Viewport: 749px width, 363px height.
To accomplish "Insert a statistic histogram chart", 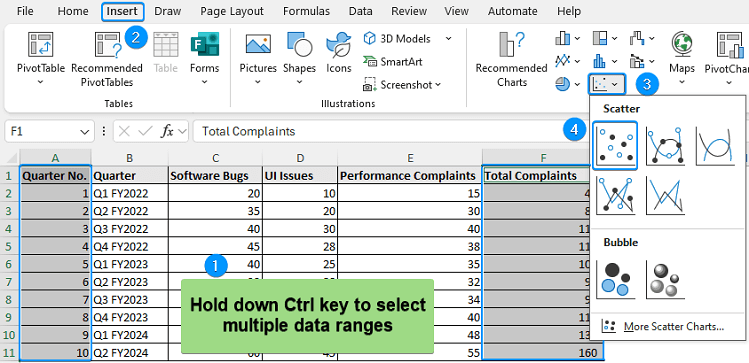I will [x=599, y=61].
